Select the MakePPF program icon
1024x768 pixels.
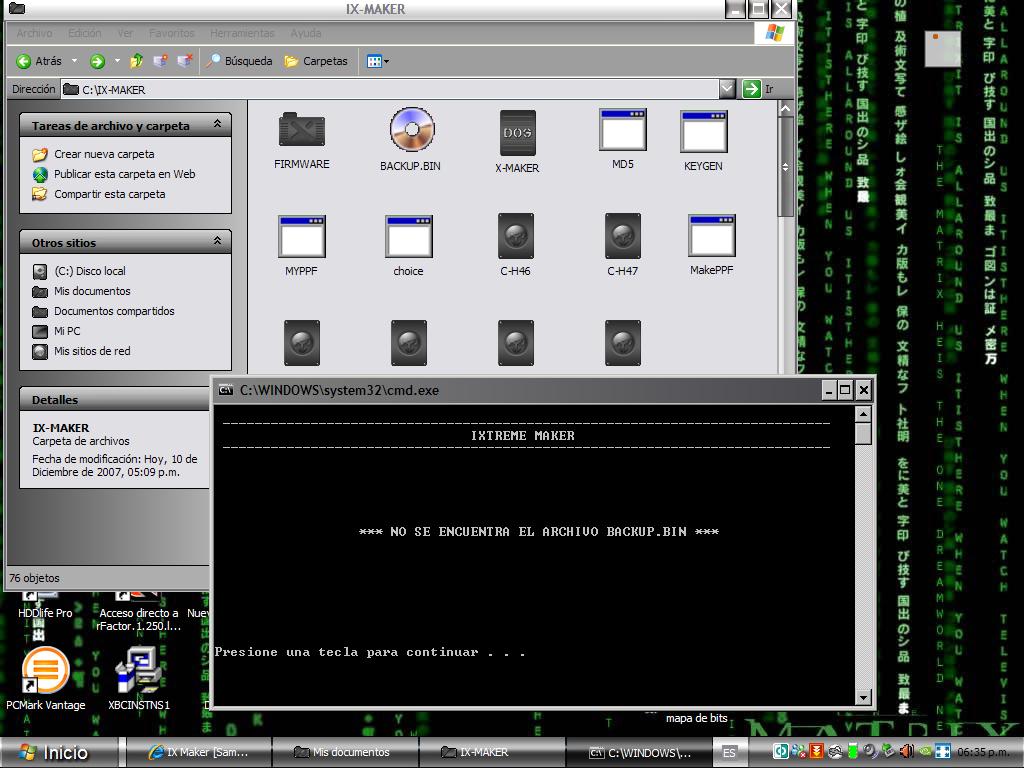pos(712,235)
